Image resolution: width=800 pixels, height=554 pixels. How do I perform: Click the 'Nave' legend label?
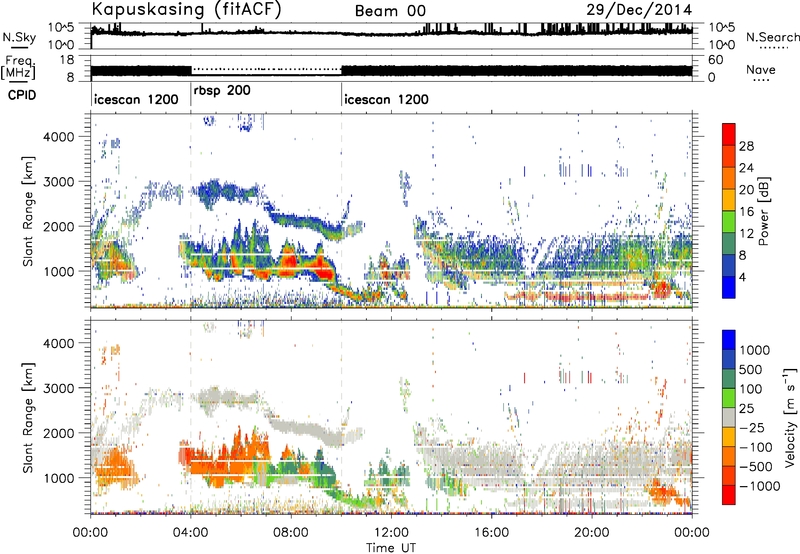click(x=761, y=69)
